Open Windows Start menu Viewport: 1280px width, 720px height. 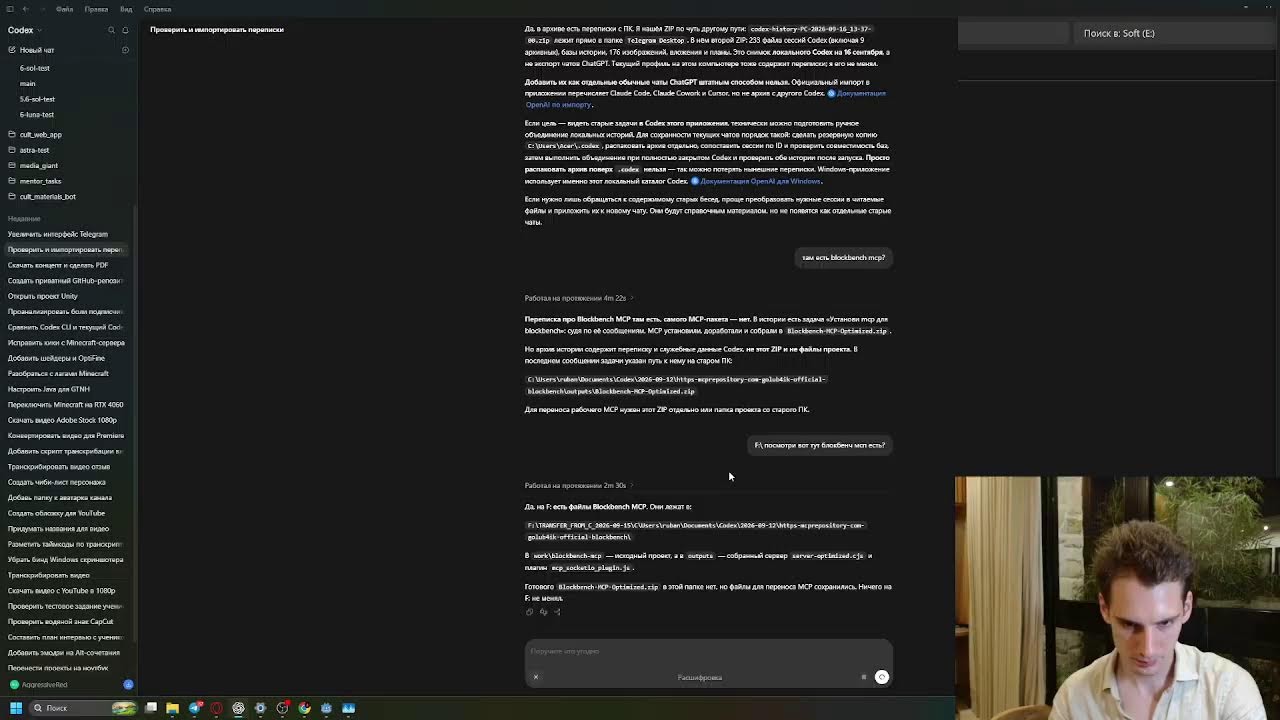(x=16, y=708)
